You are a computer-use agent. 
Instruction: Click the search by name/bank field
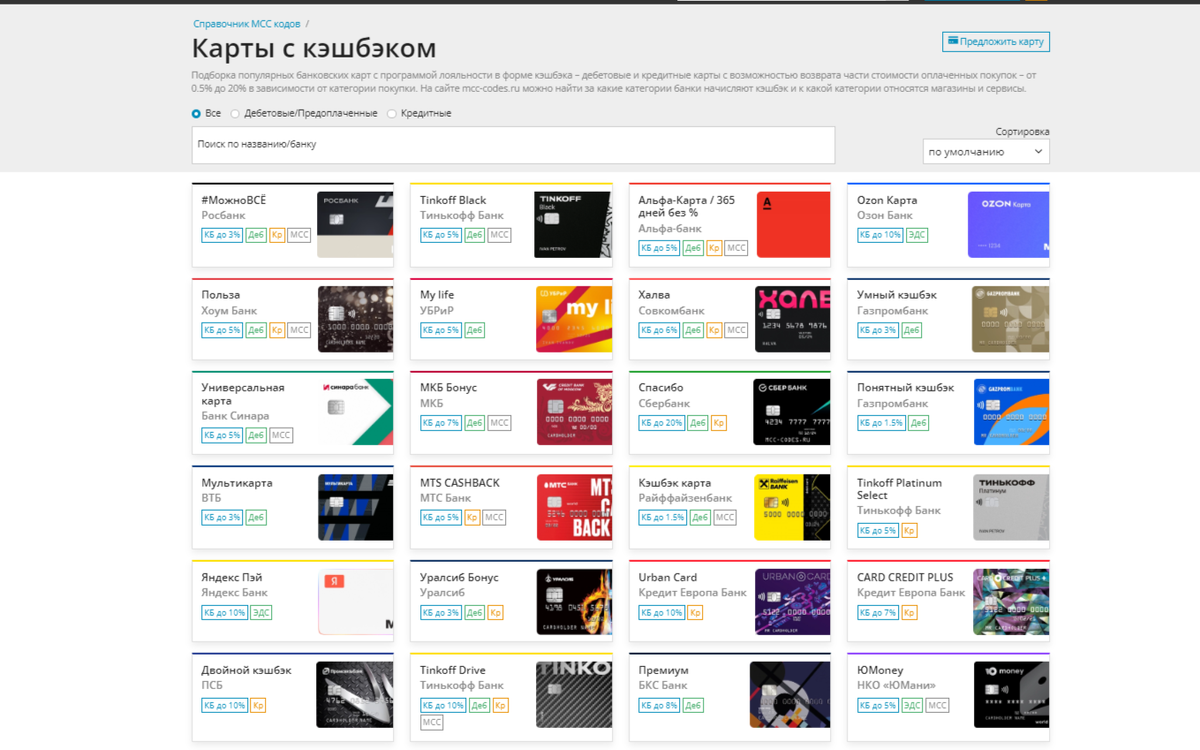[513, 145]
